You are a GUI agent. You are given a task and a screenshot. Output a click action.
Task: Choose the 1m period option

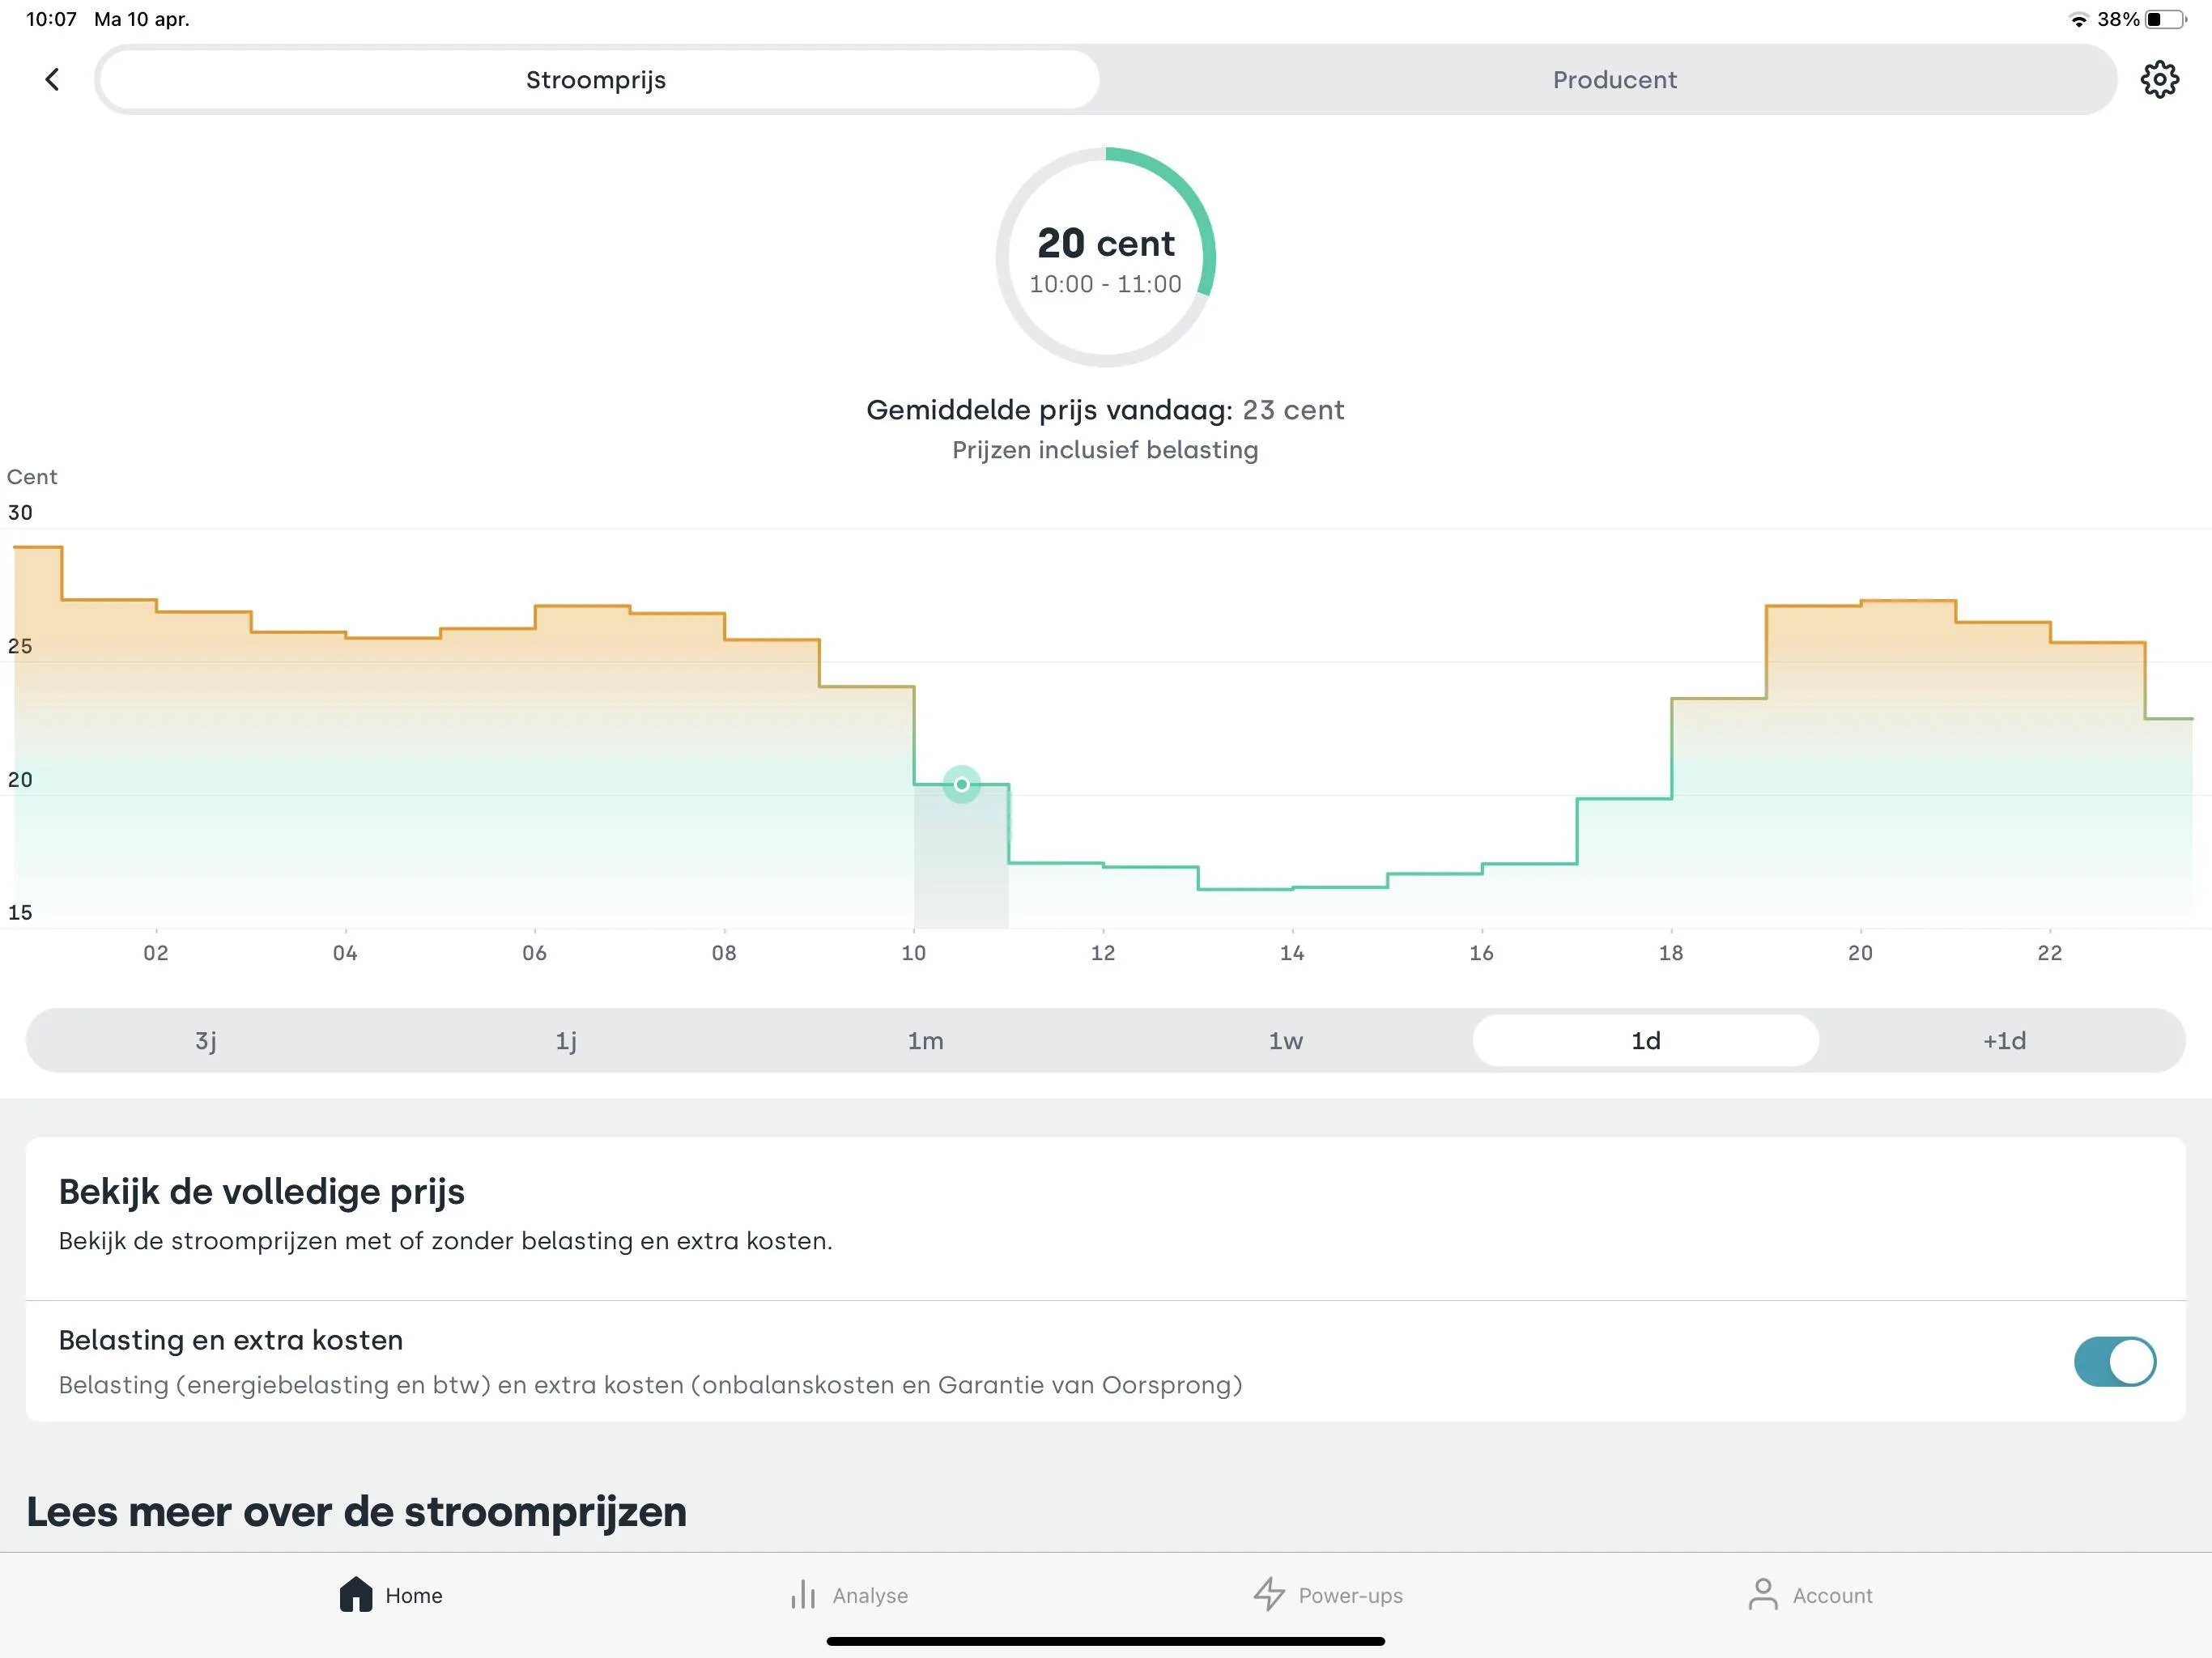925,1041
